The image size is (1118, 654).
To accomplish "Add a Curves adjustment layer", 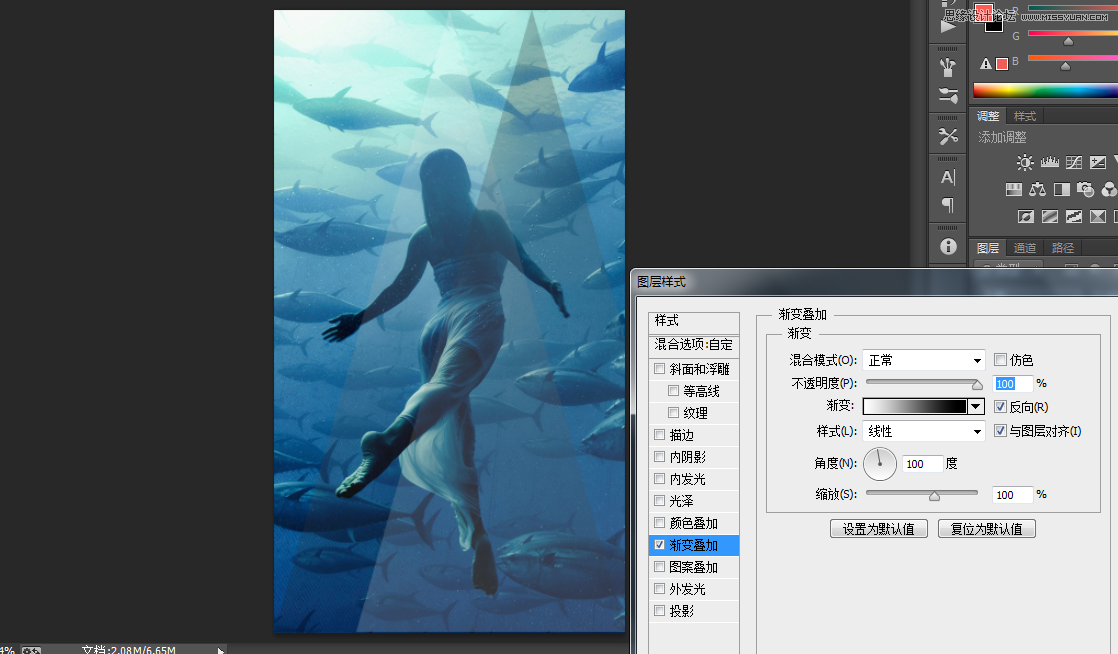I will 1074,162.
